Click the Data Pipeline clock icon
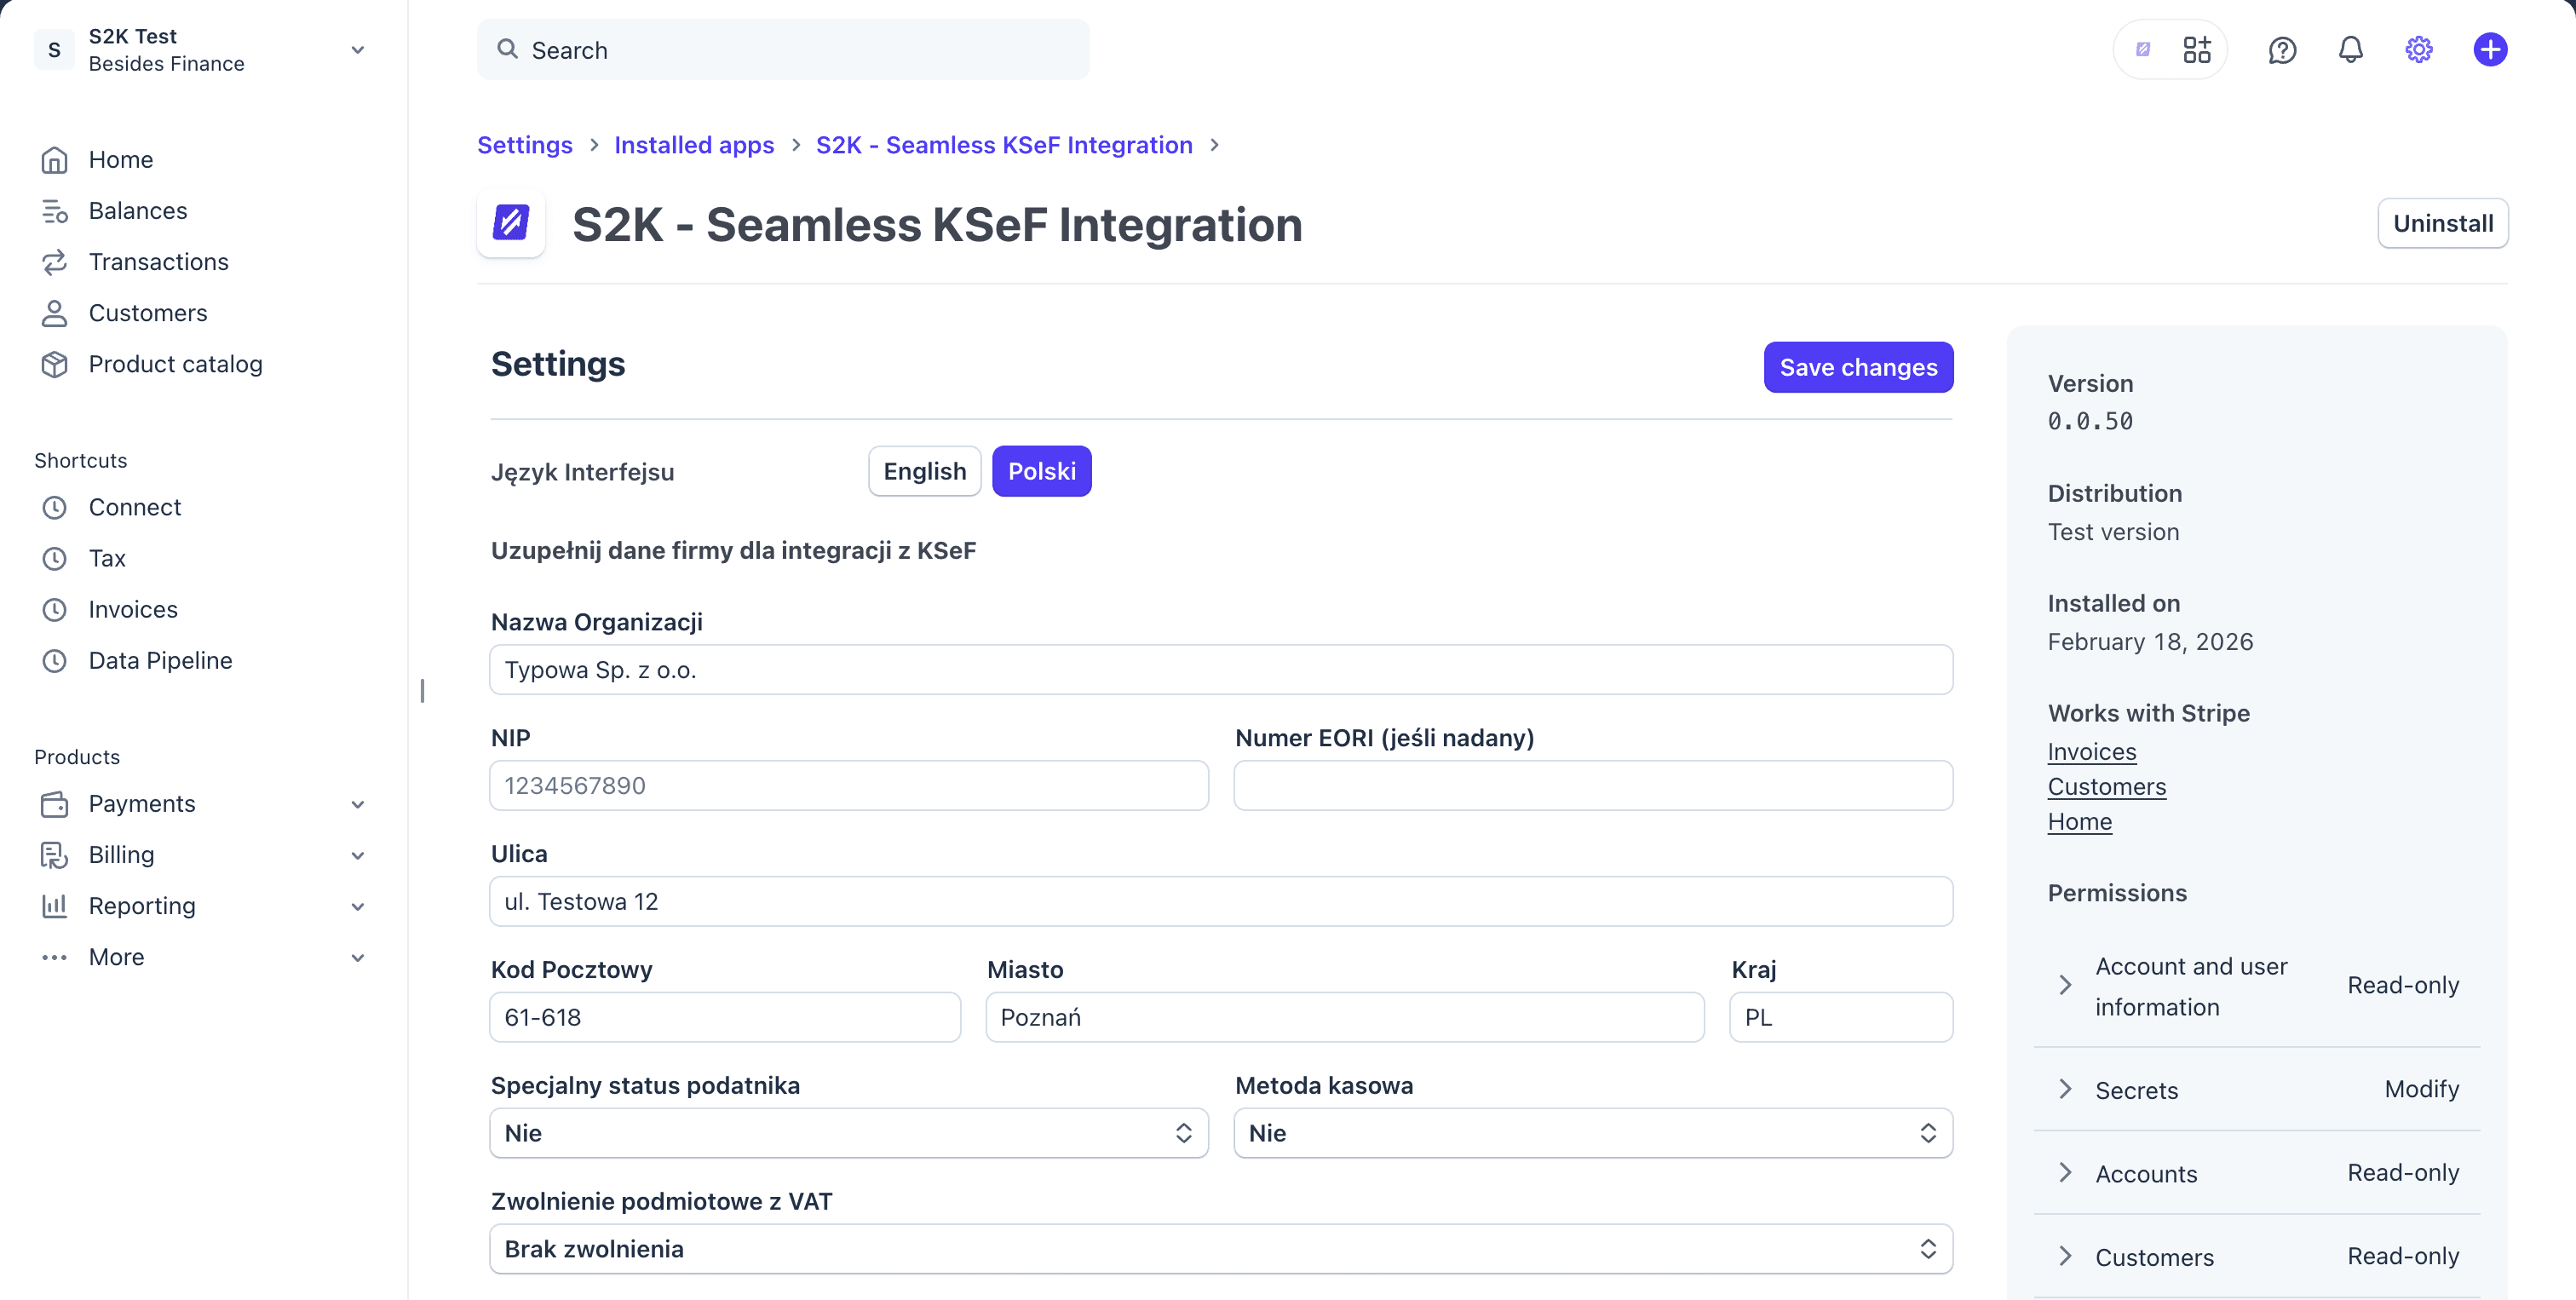The width and height of the screenshot is (2576, 1300). (x=54, y=660)
